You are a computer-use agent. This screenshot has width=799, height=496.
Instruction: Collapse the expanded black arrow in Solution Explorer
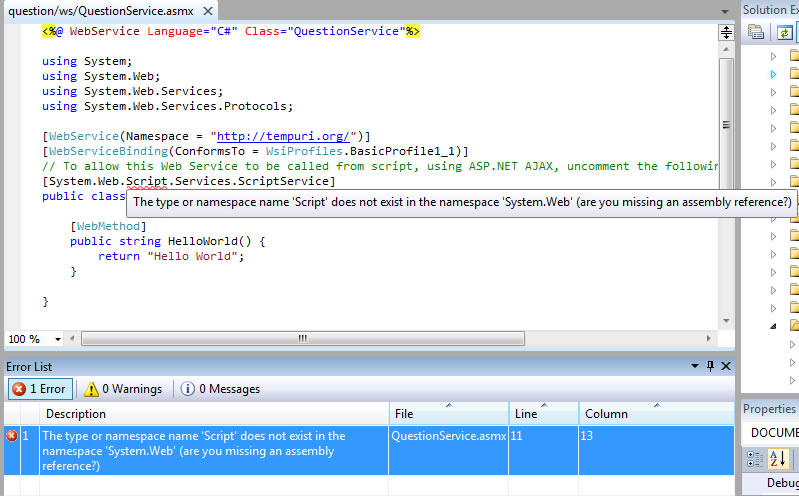[774, 326]
